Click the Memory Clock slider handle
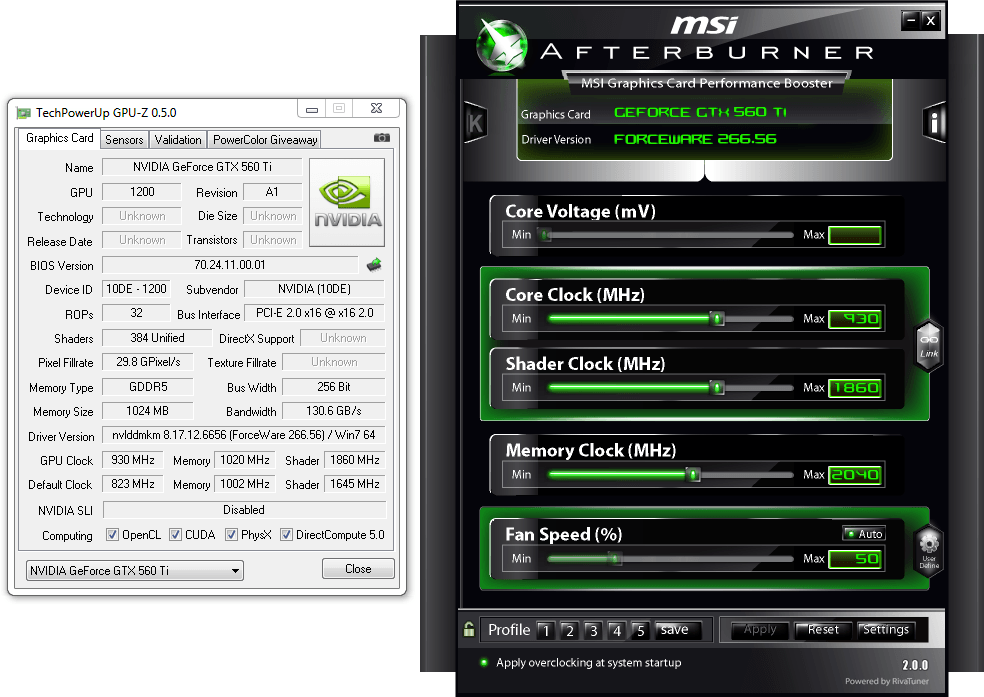 (693, 475)
